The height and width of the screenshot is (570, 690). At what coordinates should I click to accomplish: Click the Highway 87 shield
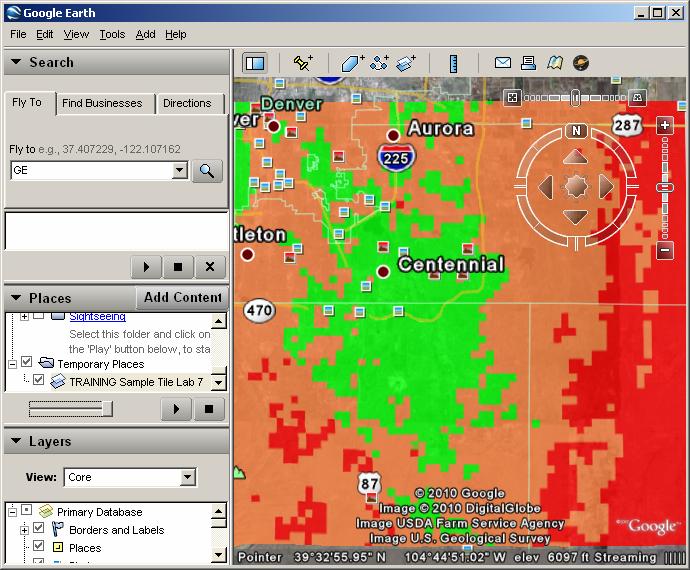coord(369,484)
